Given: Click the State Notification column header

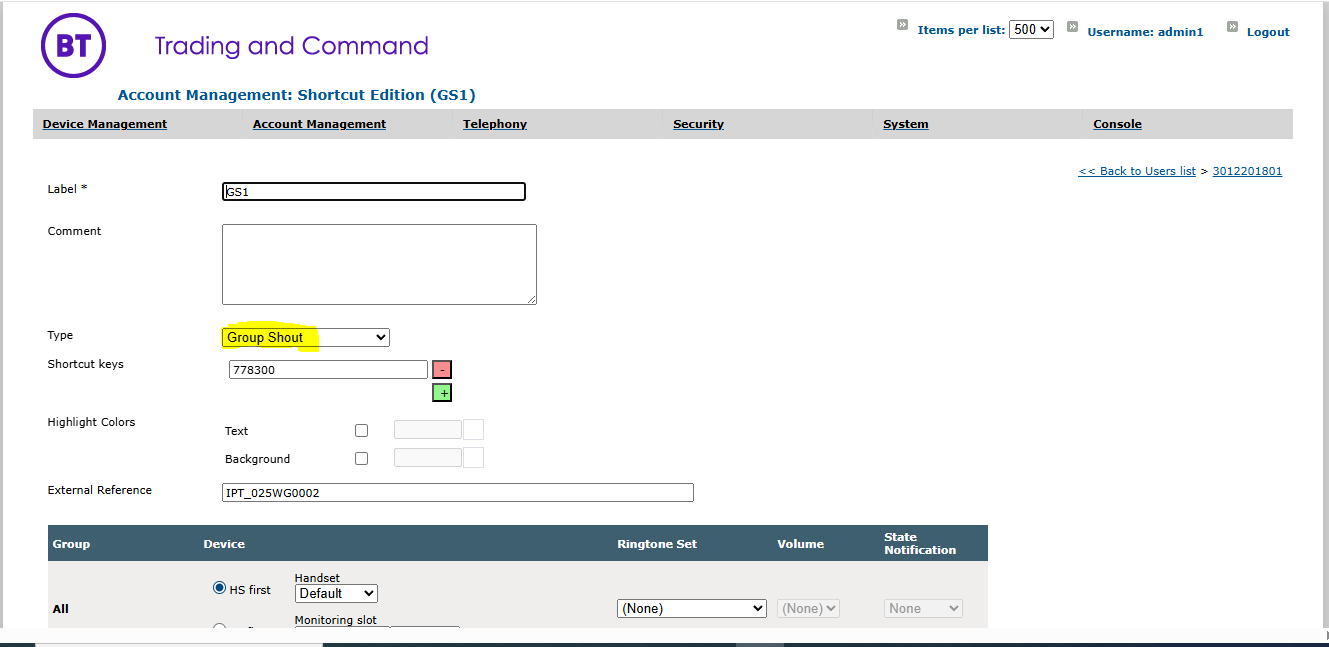Looking at the screenshot, I should 920,543.
